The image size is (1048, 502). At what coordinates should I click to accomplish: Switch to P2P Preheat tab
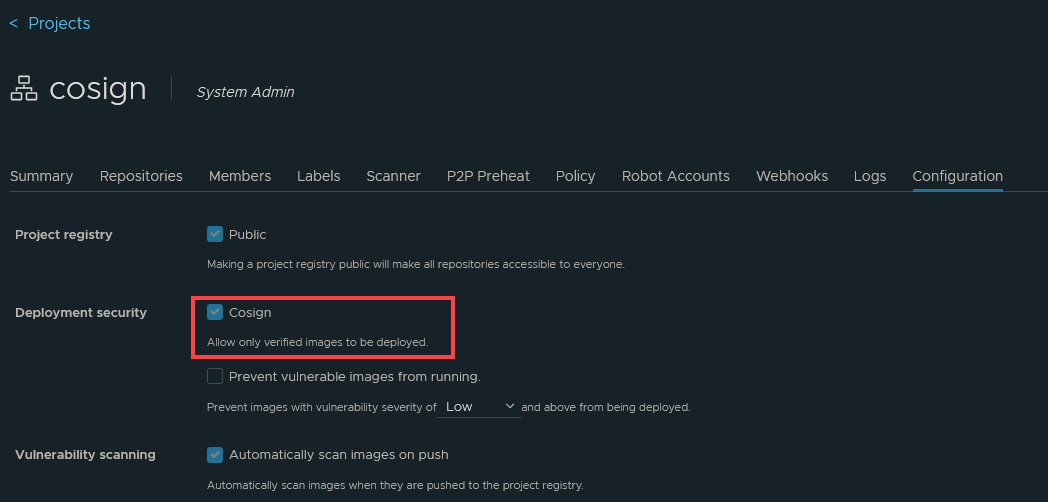(488, 176)
